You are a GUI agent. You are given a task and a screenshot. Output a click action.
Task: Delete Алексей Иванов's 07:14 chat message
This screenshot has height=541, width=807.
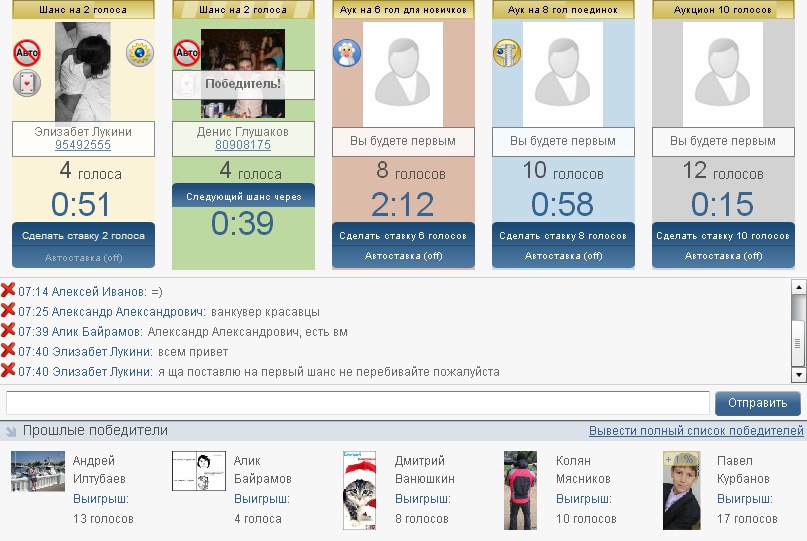click(8, 290)
